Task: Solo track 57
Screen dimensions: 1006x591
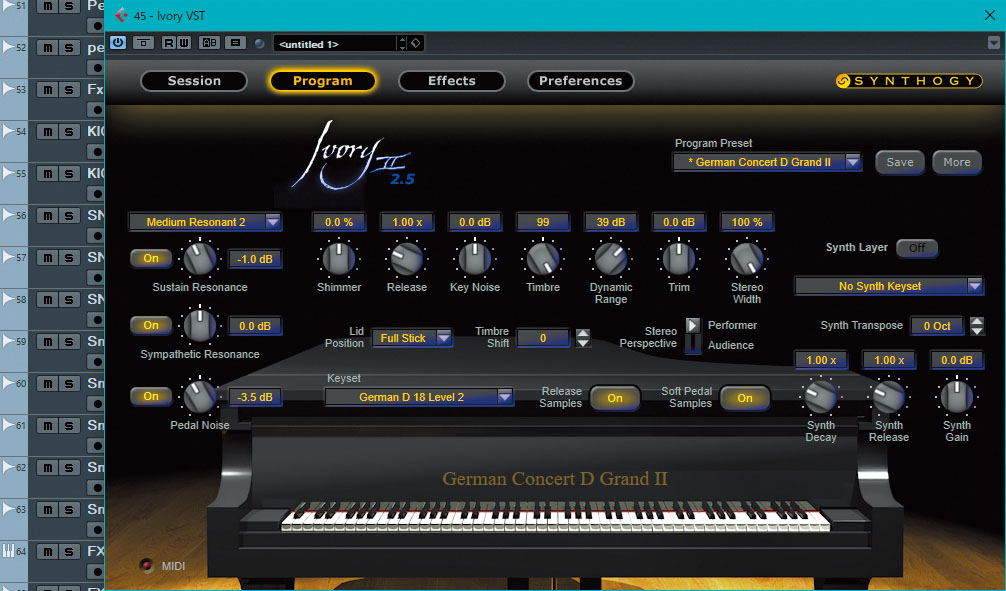Action: pyautogui.click(x=69, y=257)
